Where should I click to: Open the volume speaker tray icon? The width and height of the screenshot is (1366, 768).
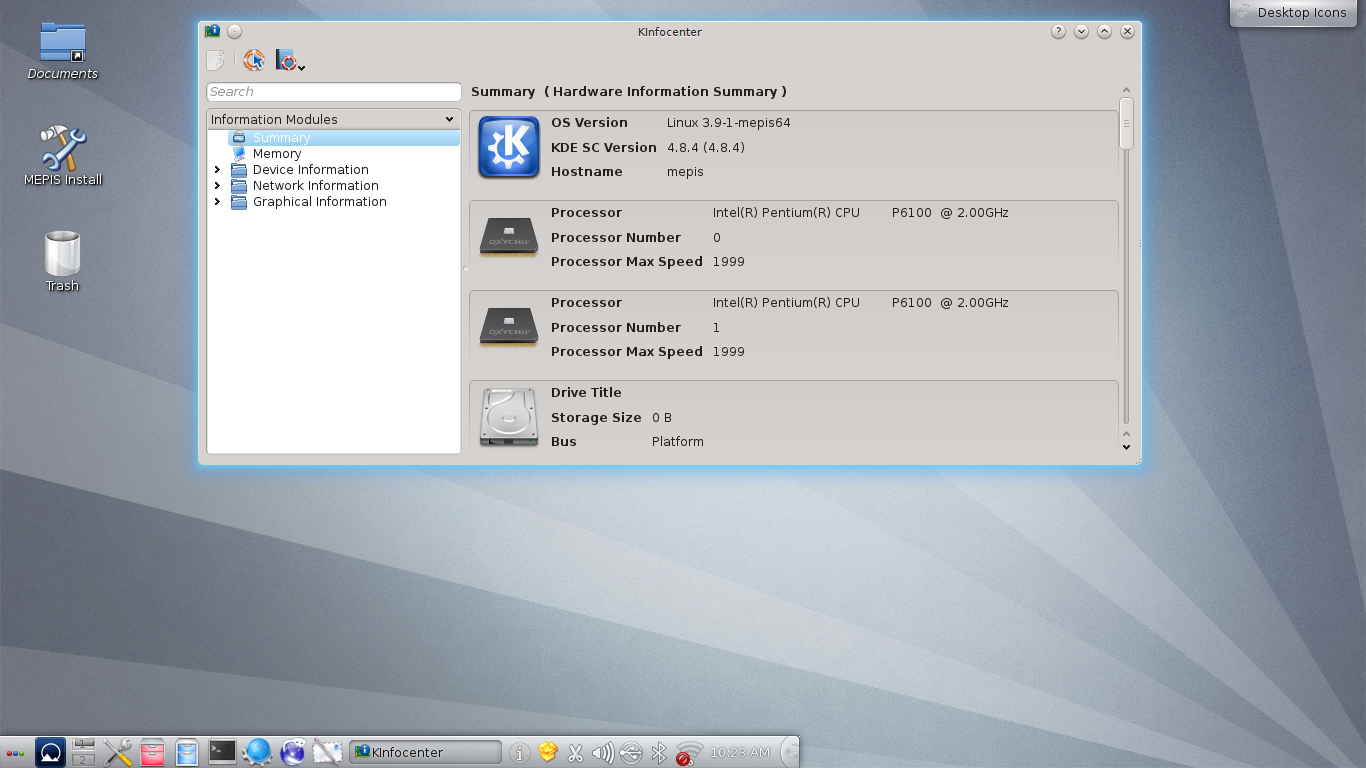(603, 753)
